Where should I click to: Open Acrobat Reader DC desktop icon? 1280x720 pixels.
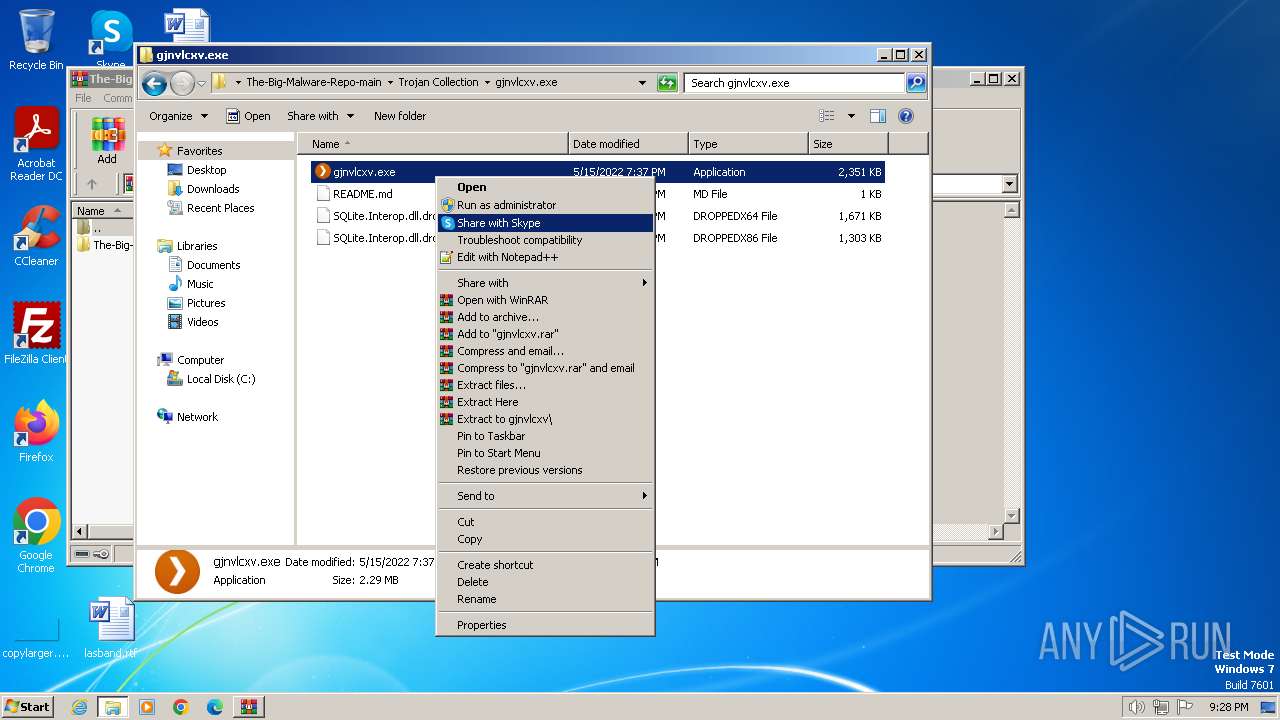(x=36, y=145)
